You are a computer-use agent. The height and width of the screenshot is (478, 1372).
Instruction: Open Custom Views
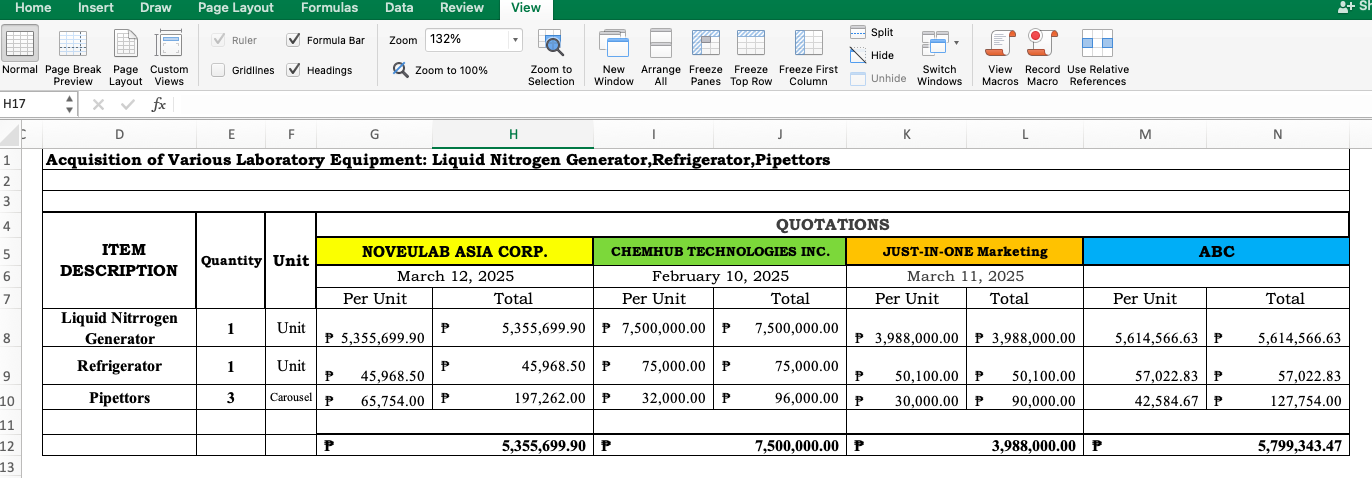(x=169, y=58)
